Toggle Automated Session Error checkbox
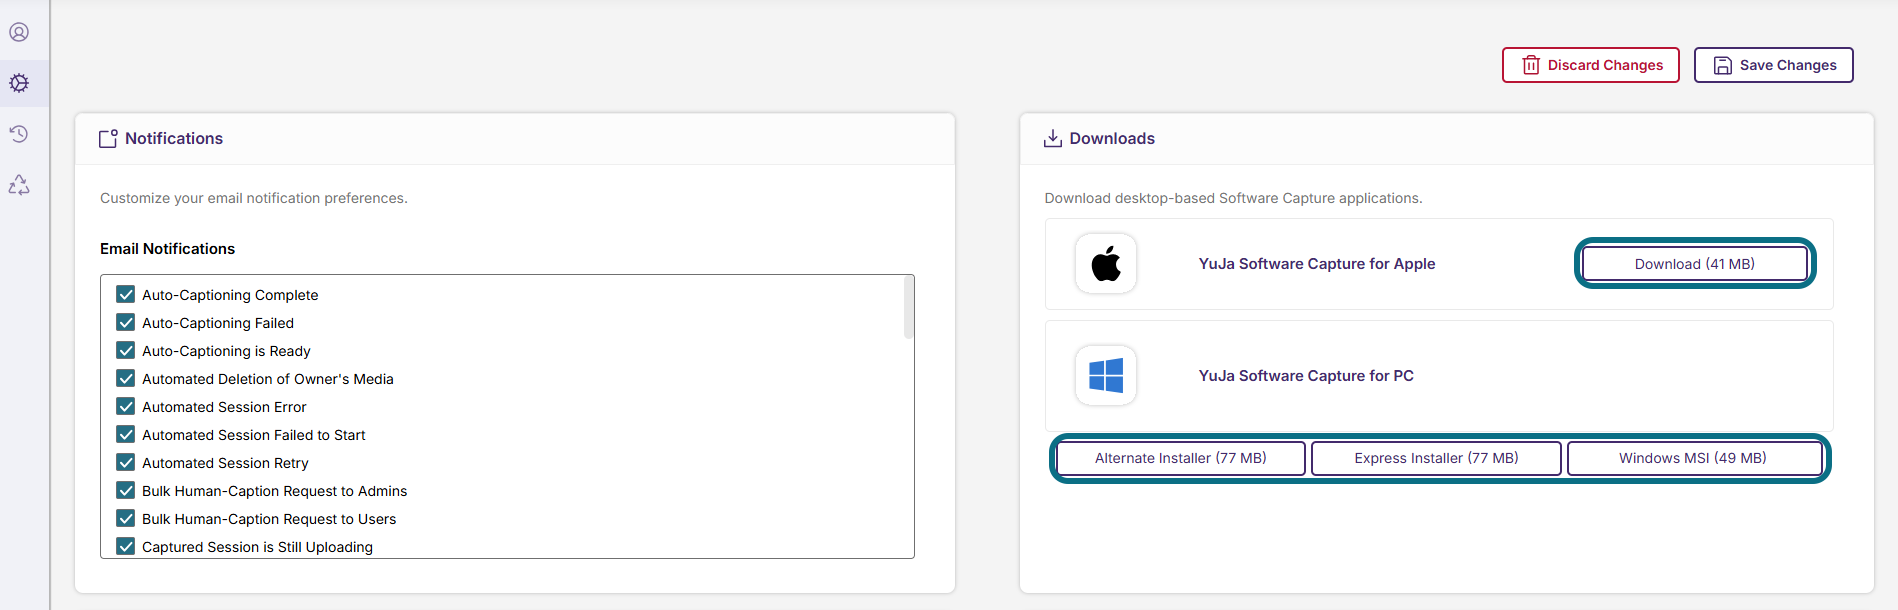Screen dimensions: 1898x610 pos(126,406)
